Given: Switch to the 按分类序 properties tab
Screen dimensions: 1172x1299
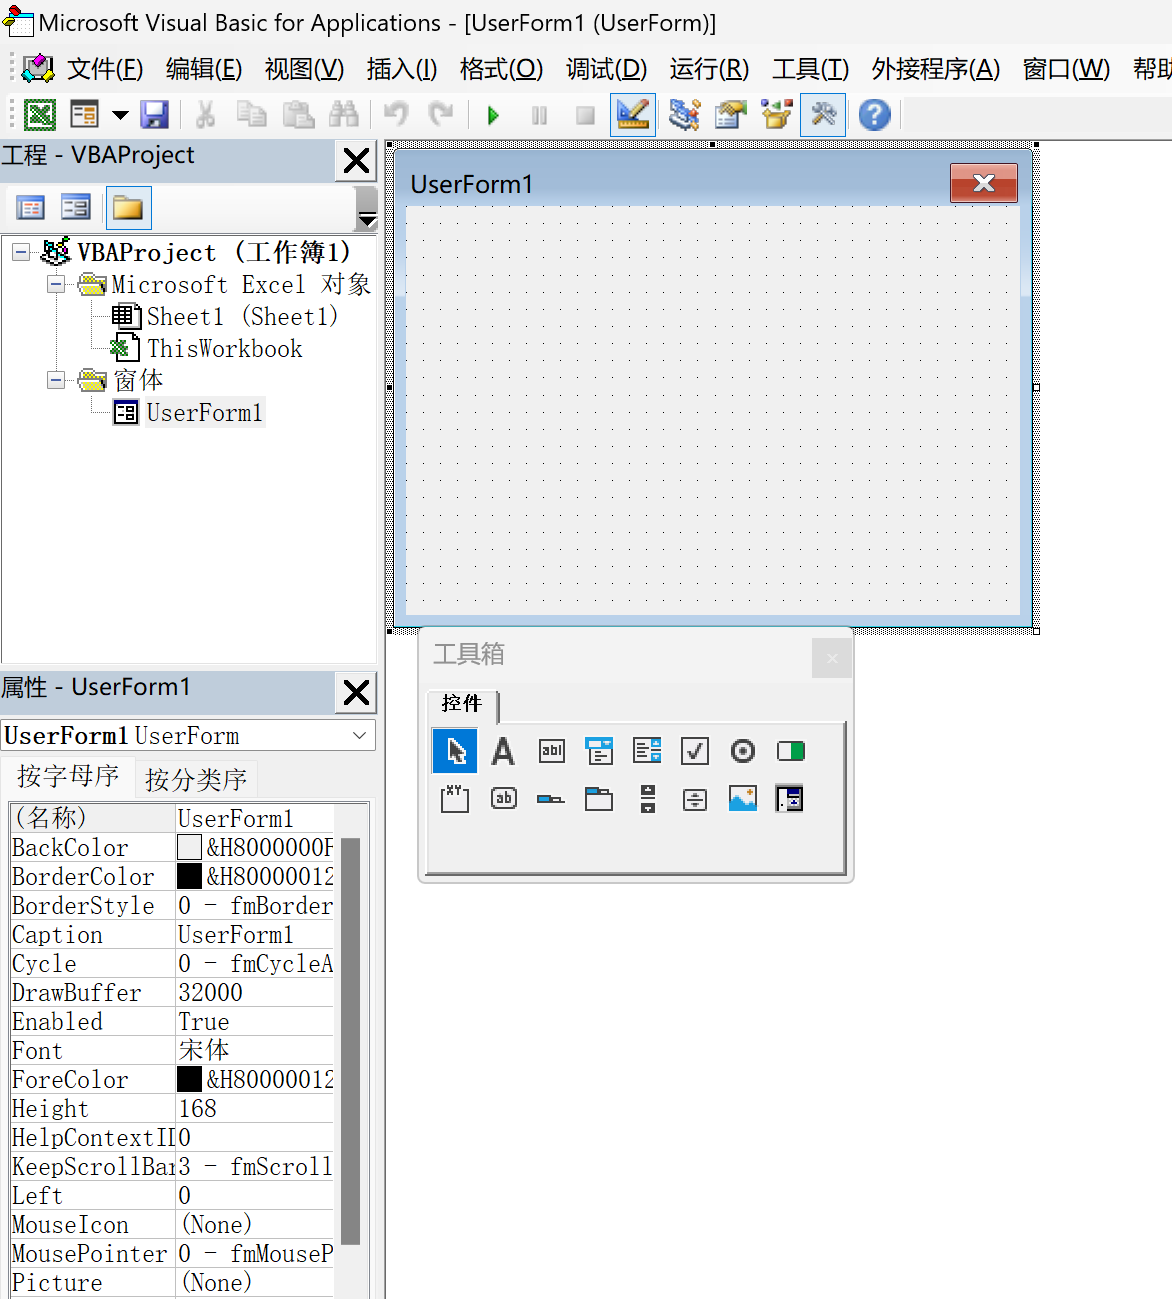Looking at the screenshot, I should pyautogui.click(x=196, y=779).
